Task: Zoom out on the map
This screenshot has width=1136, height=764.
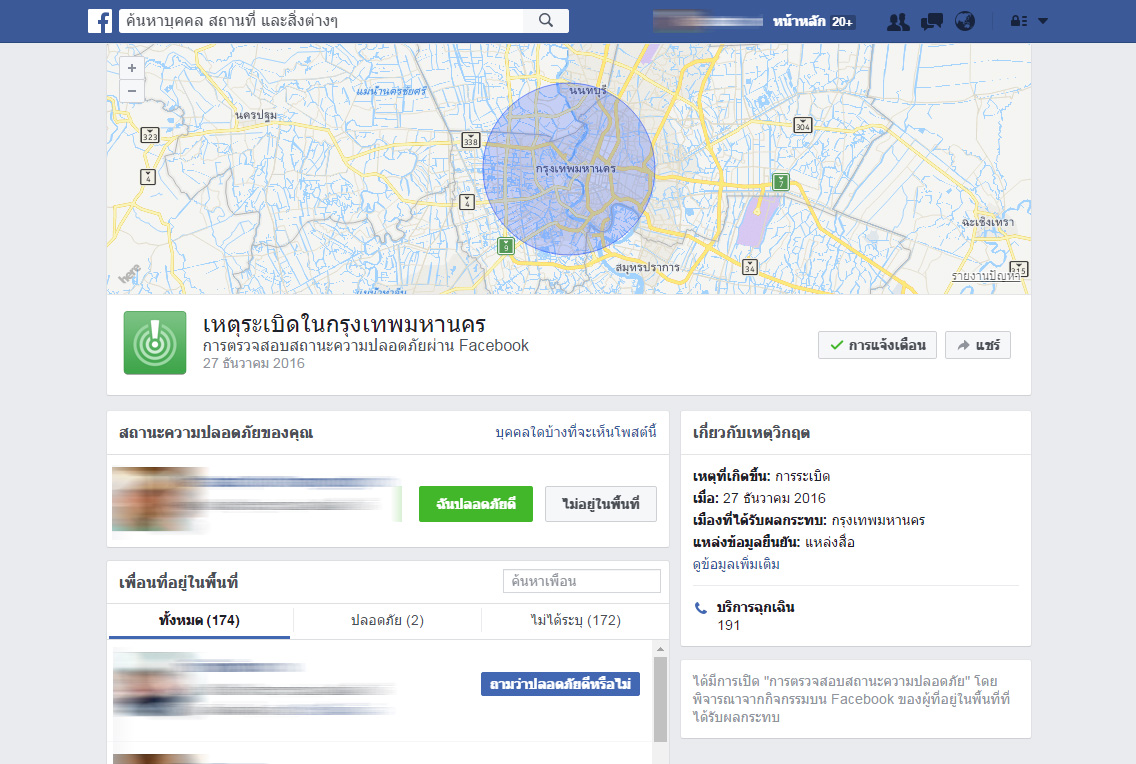Action: click(x=132, y=91)
